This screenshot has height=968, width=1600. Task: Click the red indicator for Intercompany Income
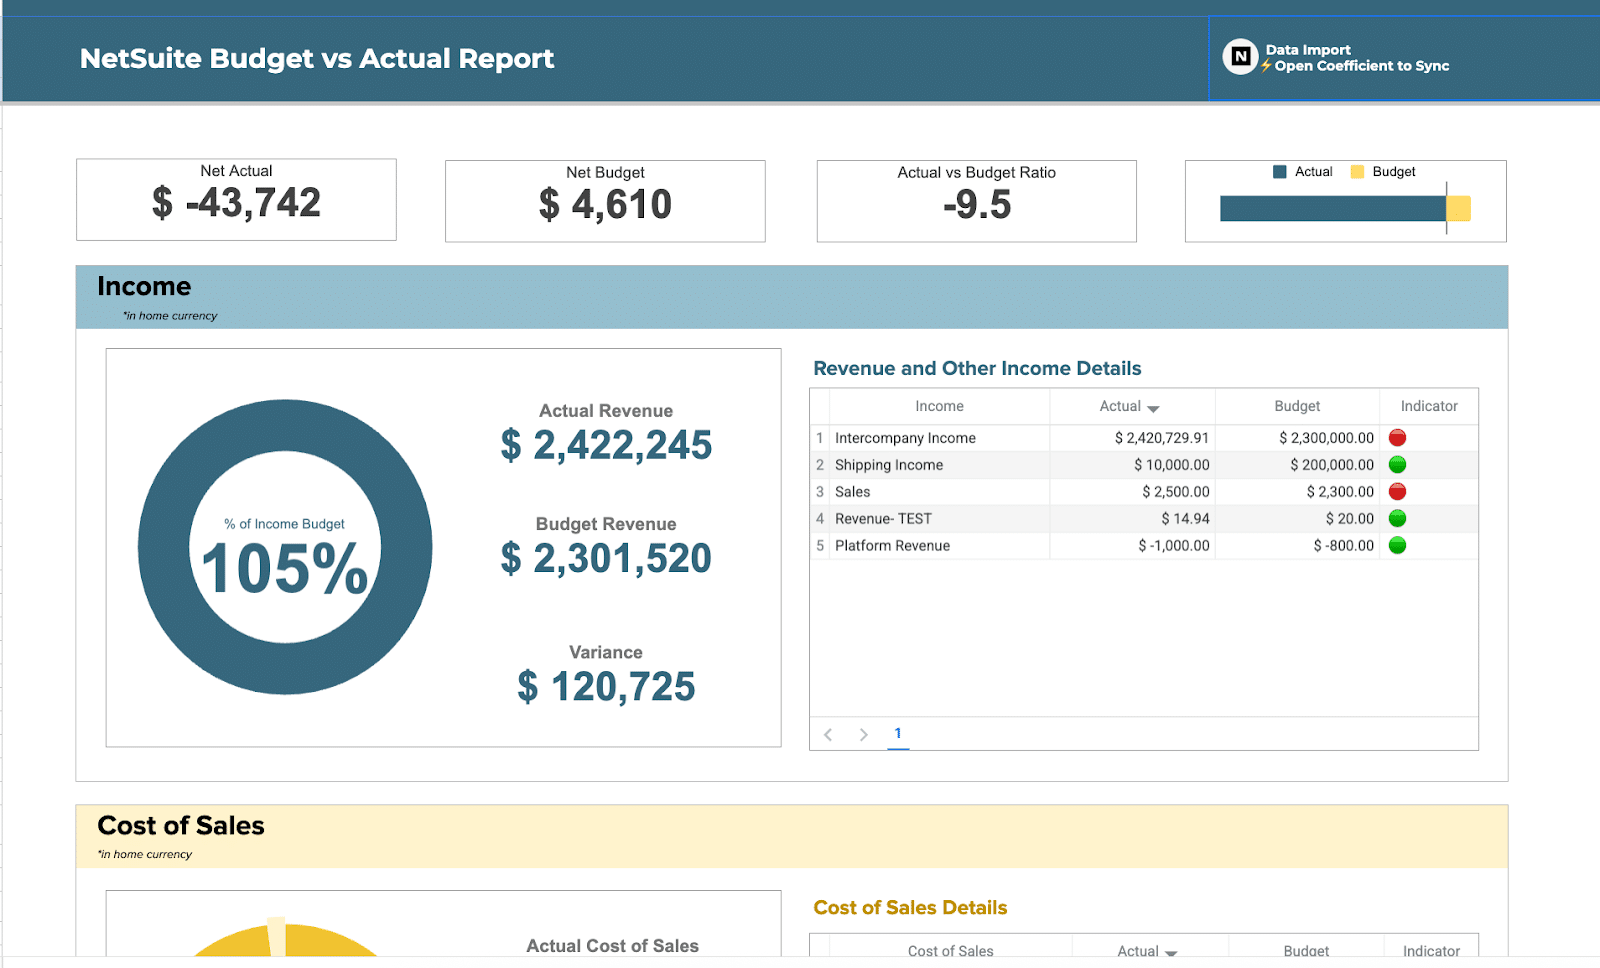1397,437
